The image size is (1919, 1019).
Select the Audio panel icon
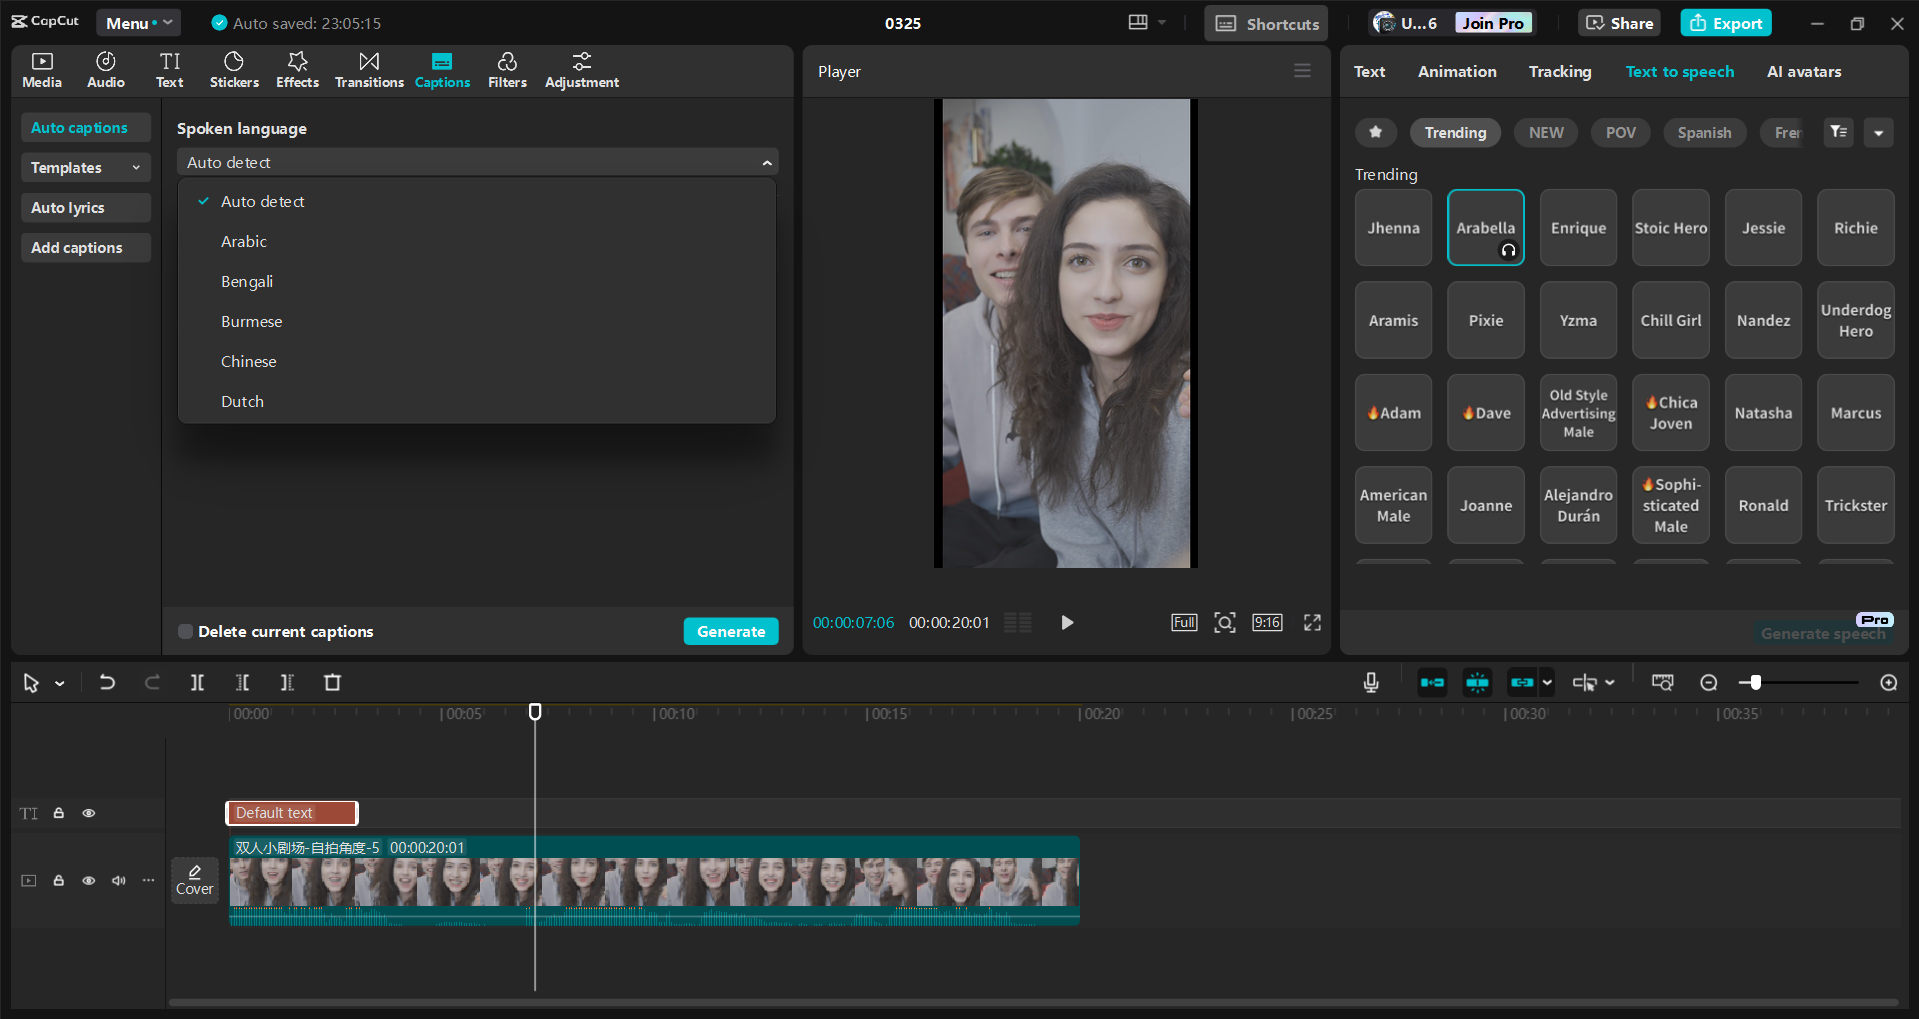pyautogui.click(x=104, y=69)
